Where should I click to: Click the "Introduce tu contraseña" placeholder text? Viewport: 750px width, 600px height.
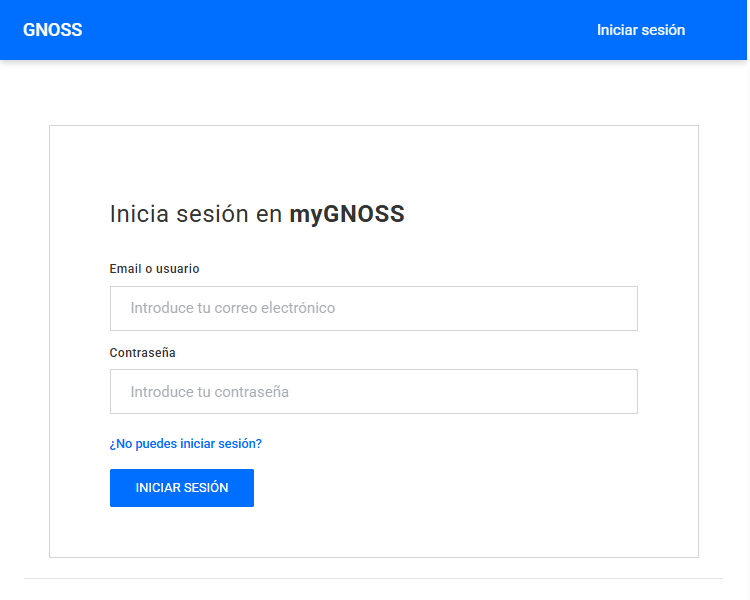(210, 392)
